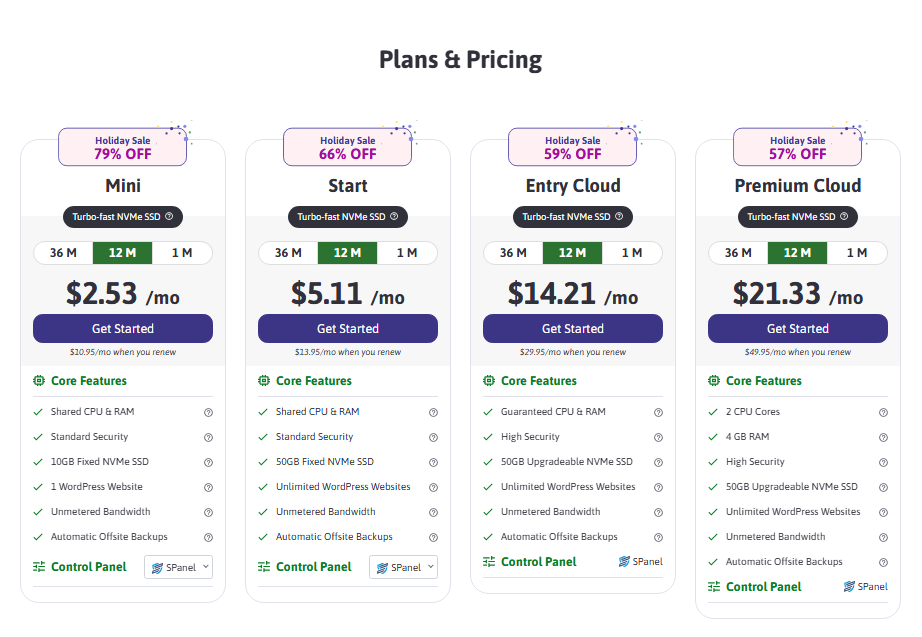The image size is (922, 637).
Task: Click the SPanel icon on Premium Cloud card
Action: [850, 586]
